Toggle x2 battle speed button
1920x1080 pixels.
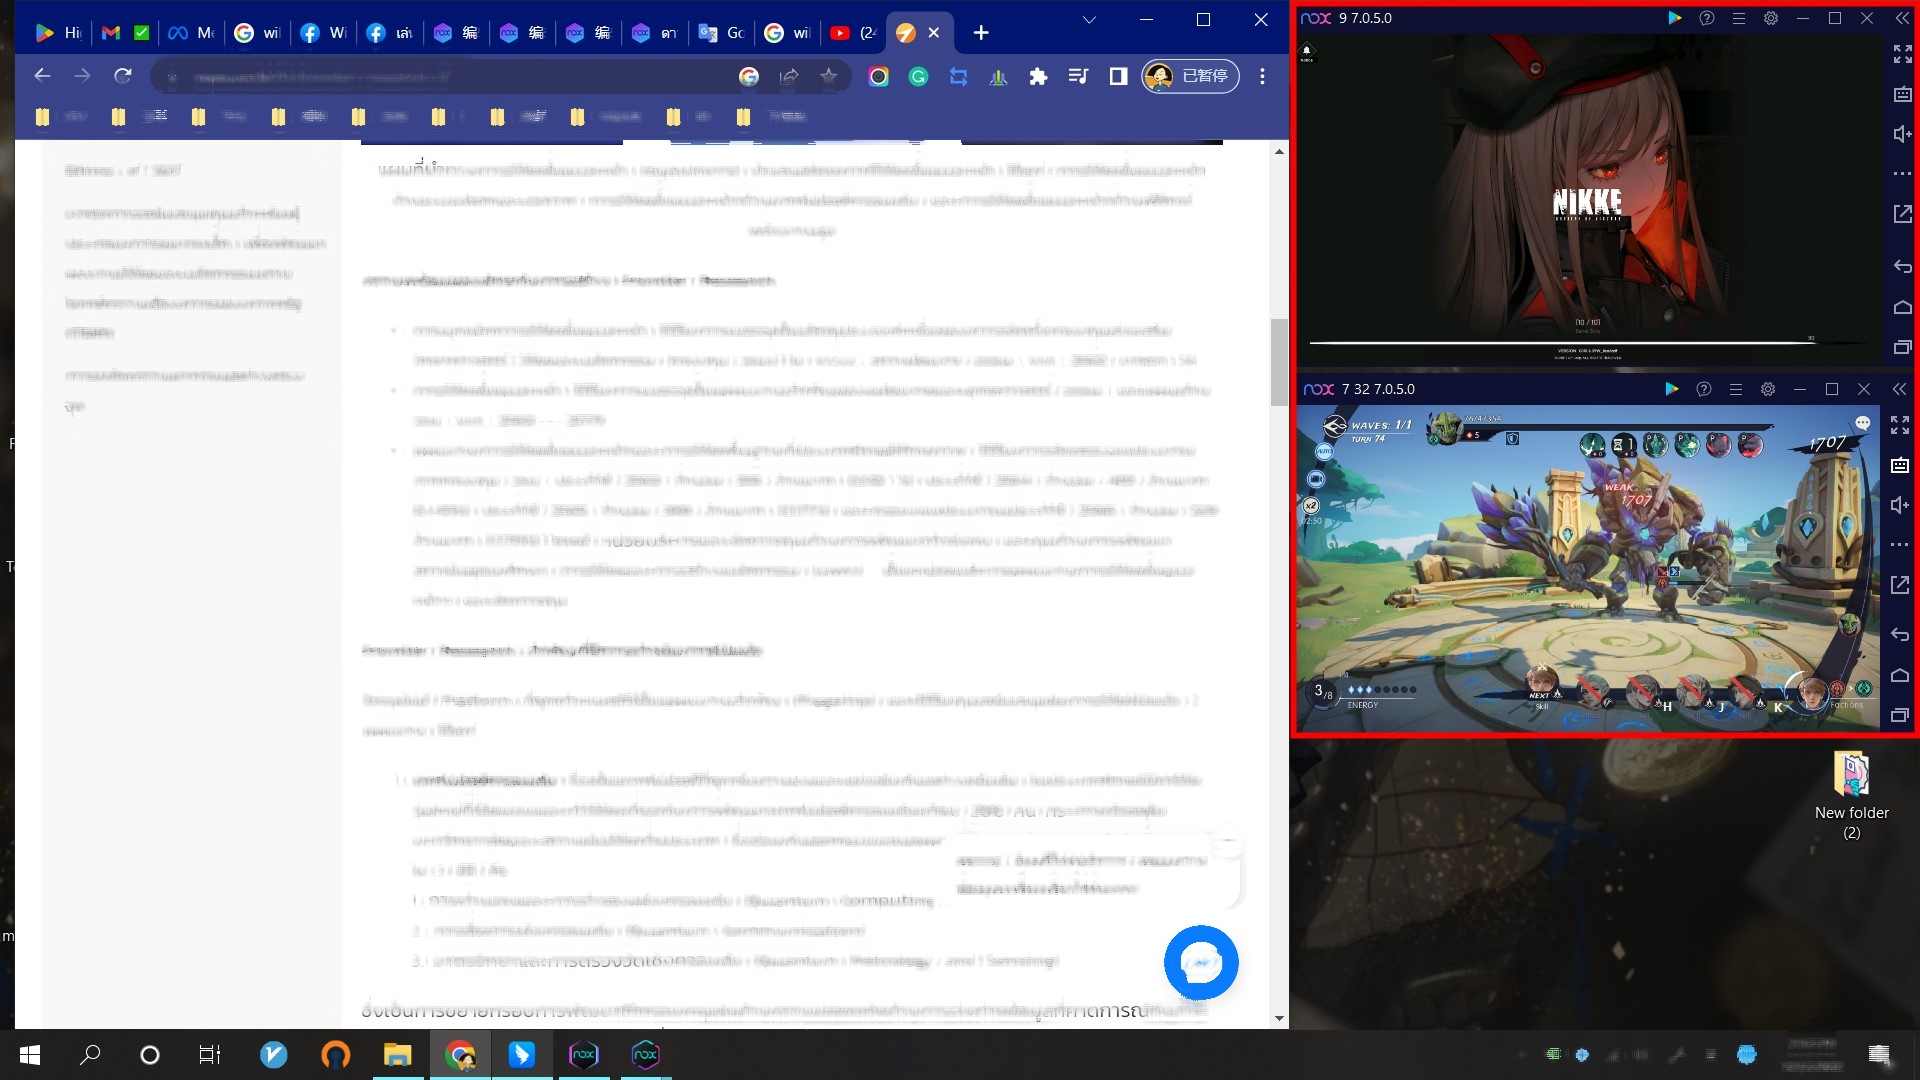click(x=1311, y=506)
